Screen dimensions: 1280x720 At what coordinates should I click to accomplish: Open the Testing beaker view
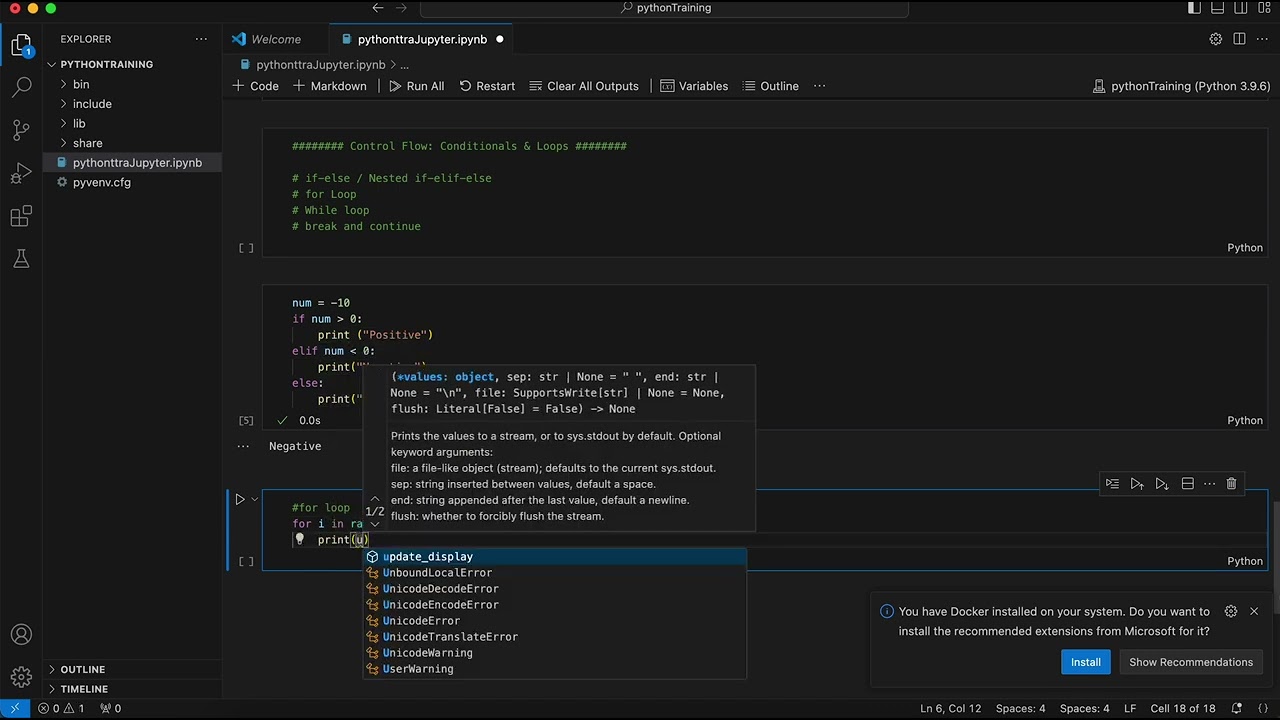tap(21, 260)
